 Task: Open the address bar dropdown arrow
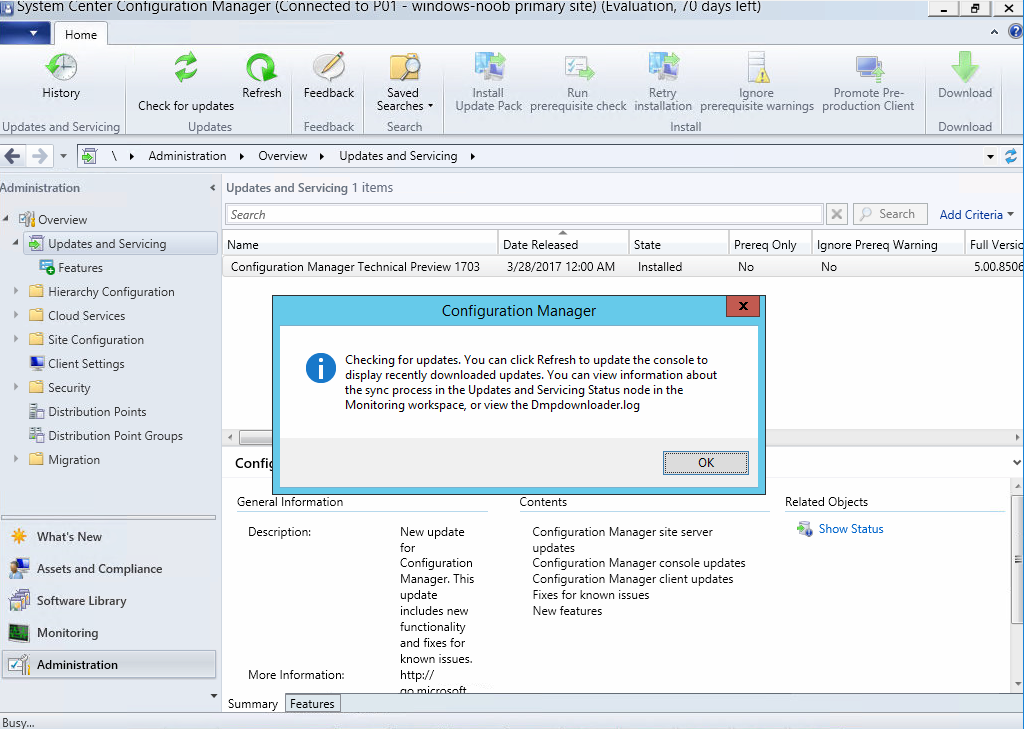[x=990, y=157]
